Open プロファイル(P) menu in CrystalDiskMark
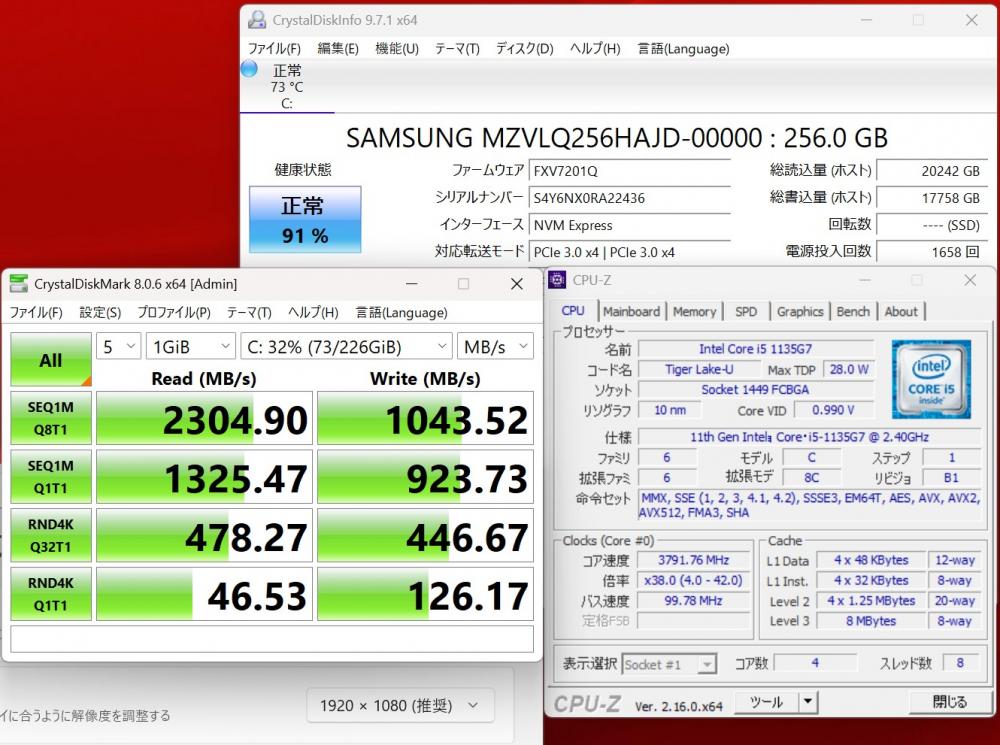Viewport: 1000px width, 745px height. (174, 313)
